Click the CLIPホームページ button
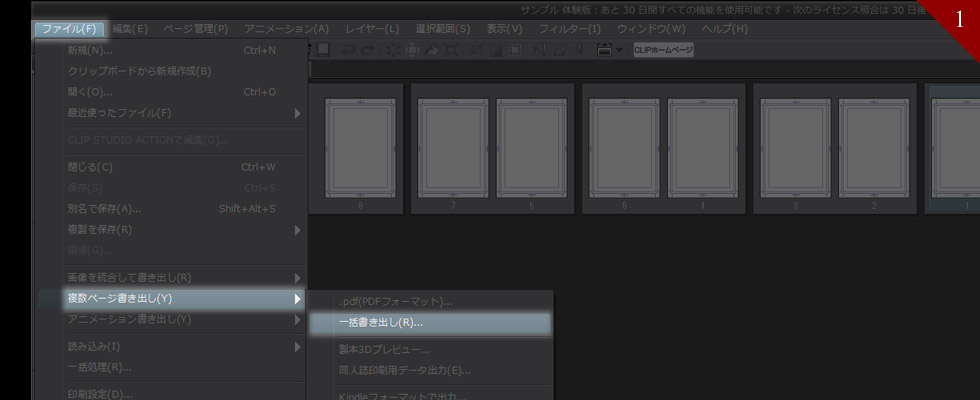The image size is (980, 400). [663, 50]
